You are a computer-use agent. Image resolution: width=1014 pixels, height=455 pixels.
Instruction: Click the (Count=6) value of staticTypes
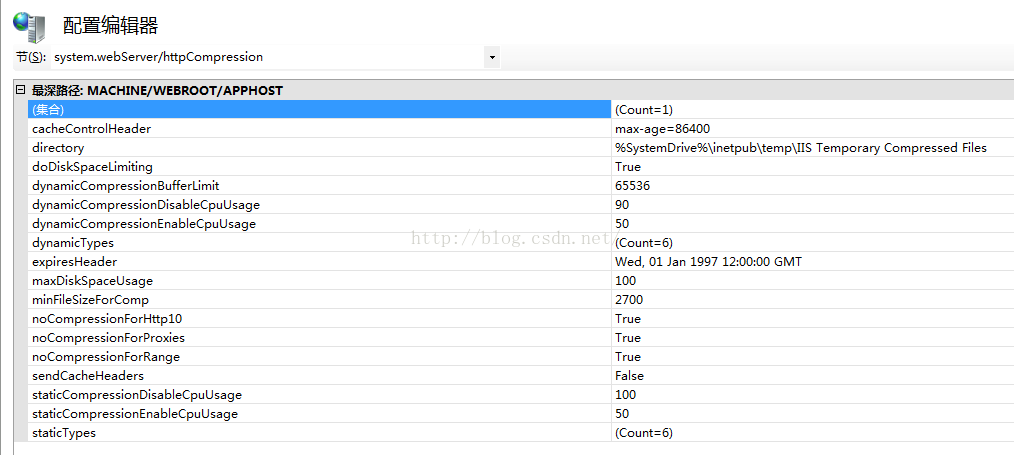tap(644, 433)
